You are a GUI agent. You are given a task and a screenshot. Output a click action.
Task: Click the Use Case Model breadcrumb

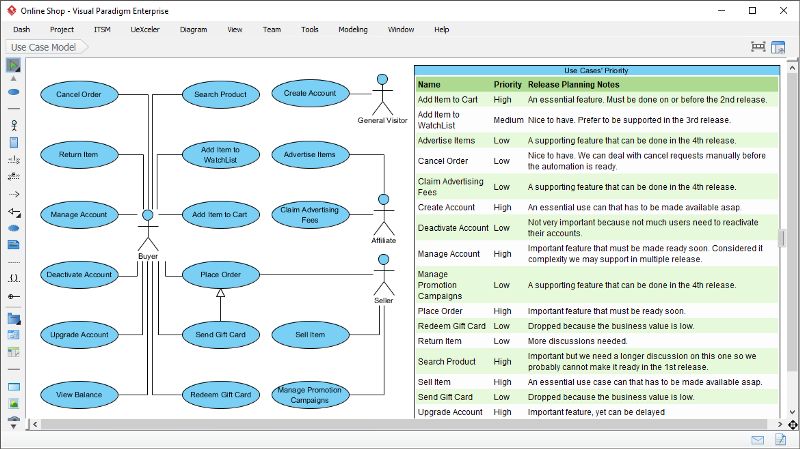point(46,47)
